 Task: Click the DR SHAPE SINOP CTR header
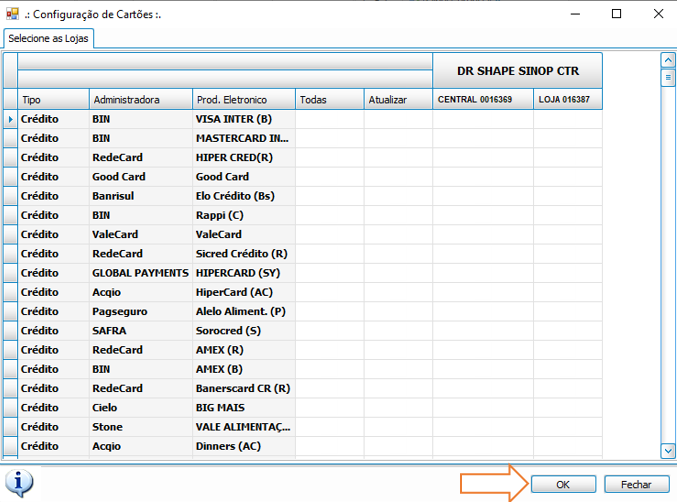click(x=518, y=71)
